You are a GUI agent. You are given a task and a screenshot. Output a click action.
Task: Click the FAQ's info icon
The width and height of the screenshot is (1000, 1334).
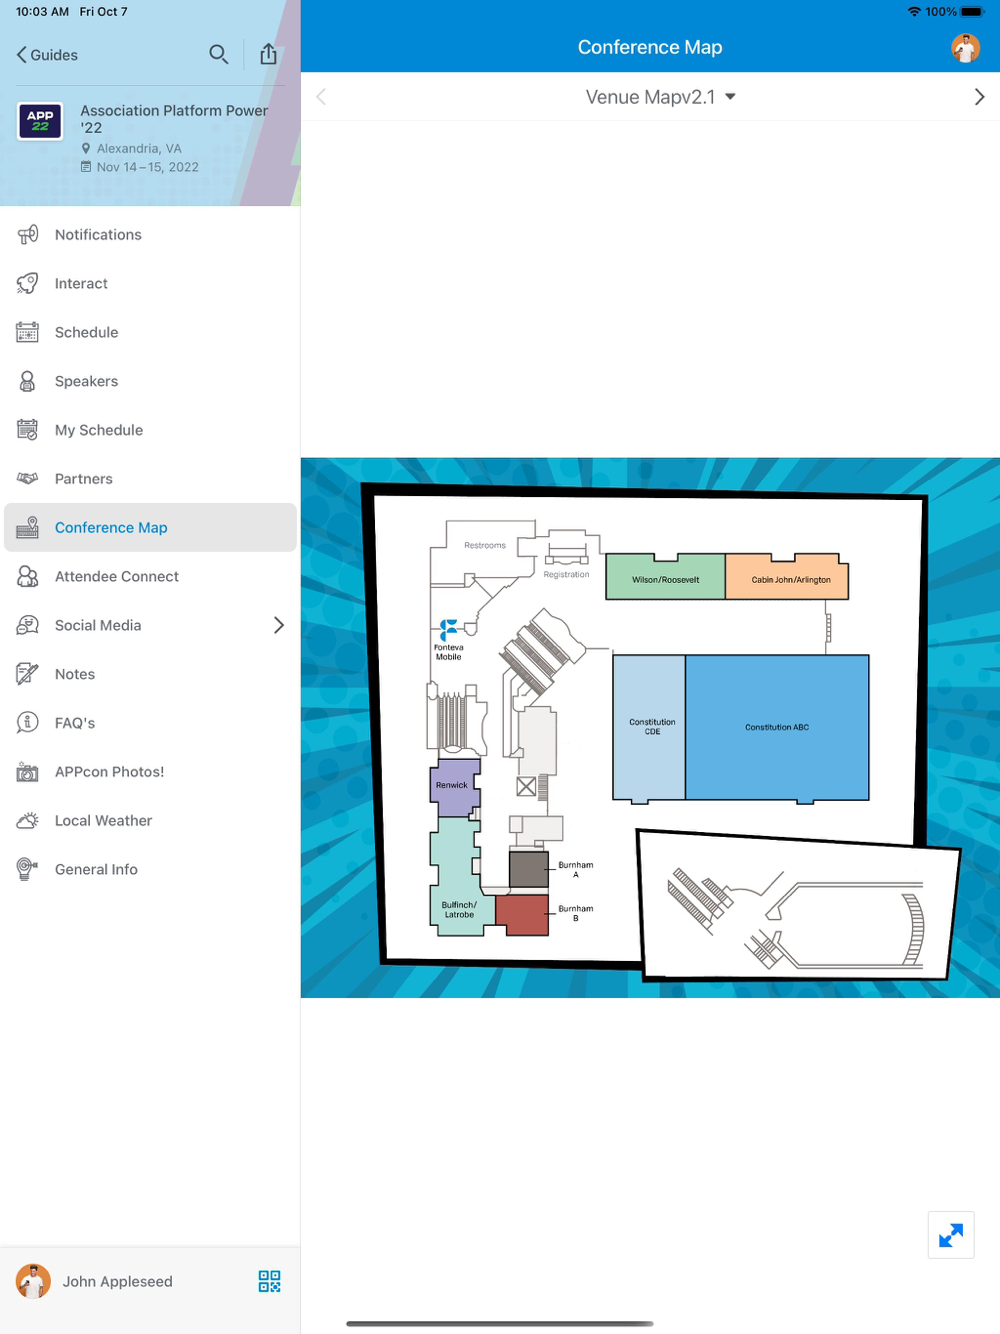click(x=27, y=722)
